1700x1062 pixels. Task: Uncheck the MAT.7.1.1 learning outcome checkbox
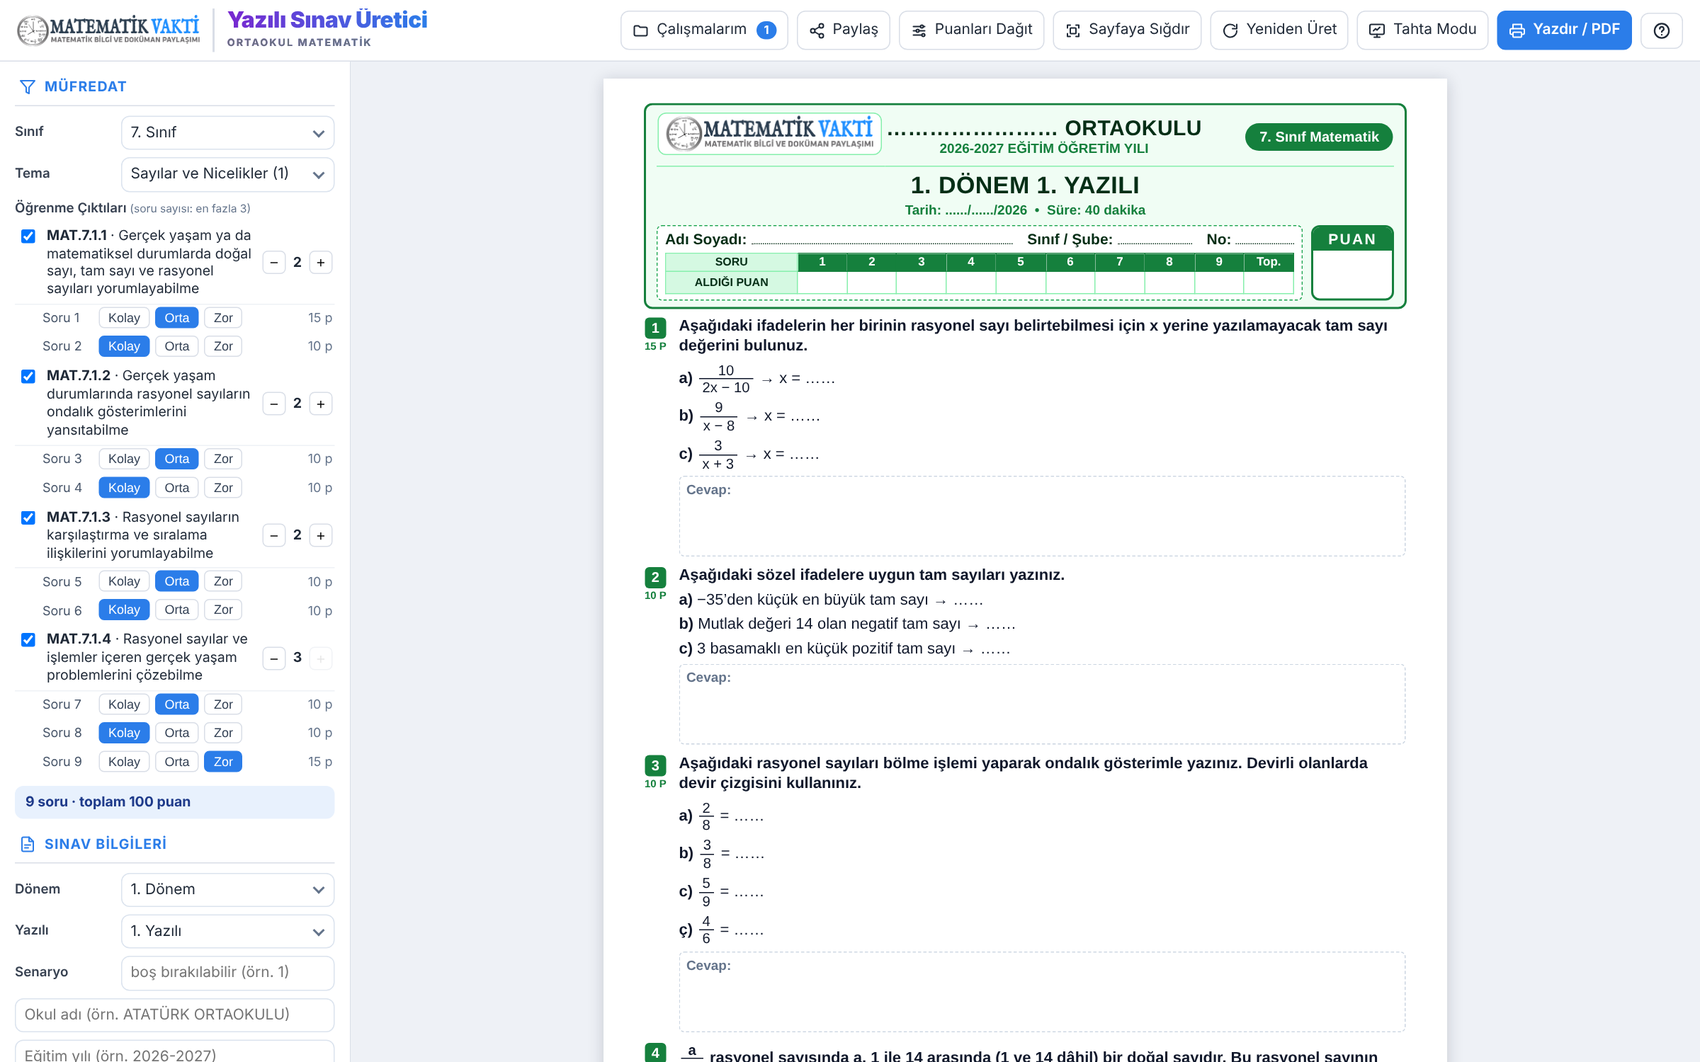(28, 236)
